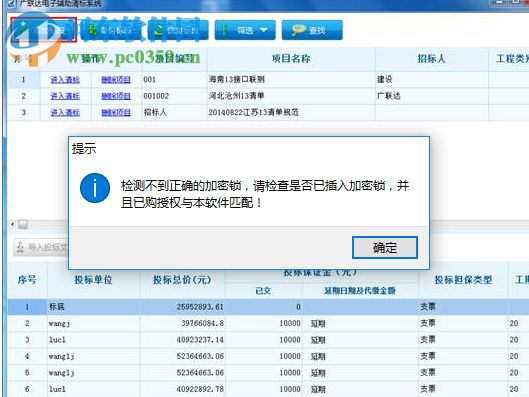Click the 查找 search toolbar button
This screenshot has height=397, width=529.
(x=312, y=30)
